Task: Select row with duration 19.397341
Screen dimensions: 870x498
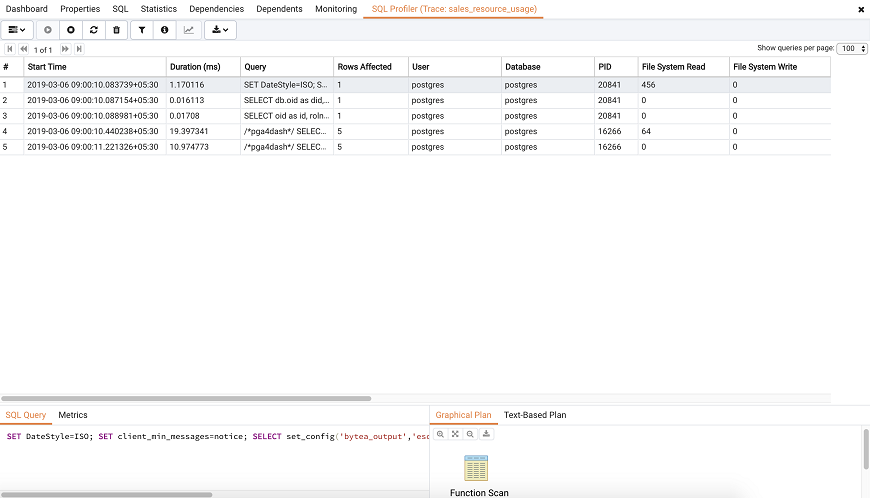Action: point(415,131)
